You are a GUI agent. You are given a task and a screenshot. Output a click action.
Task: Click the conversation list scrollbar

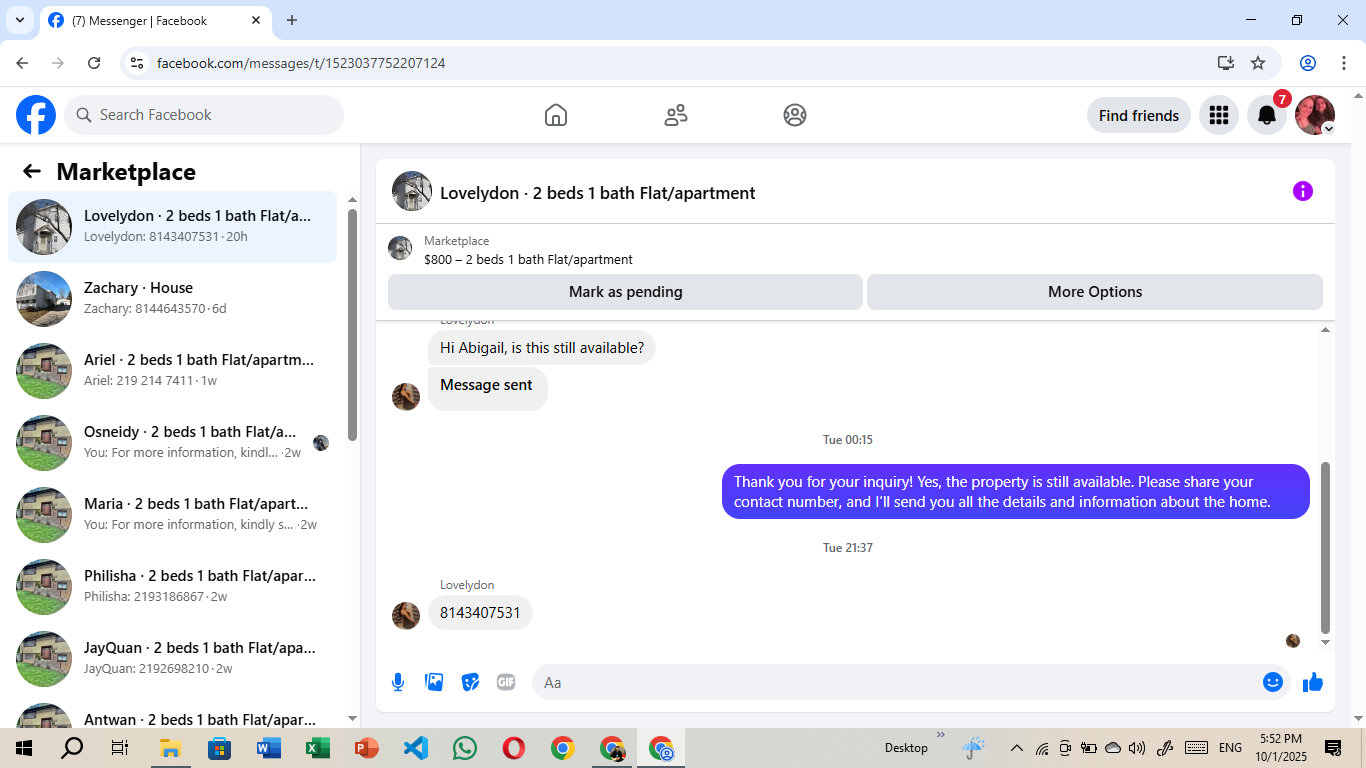[352, 324]
